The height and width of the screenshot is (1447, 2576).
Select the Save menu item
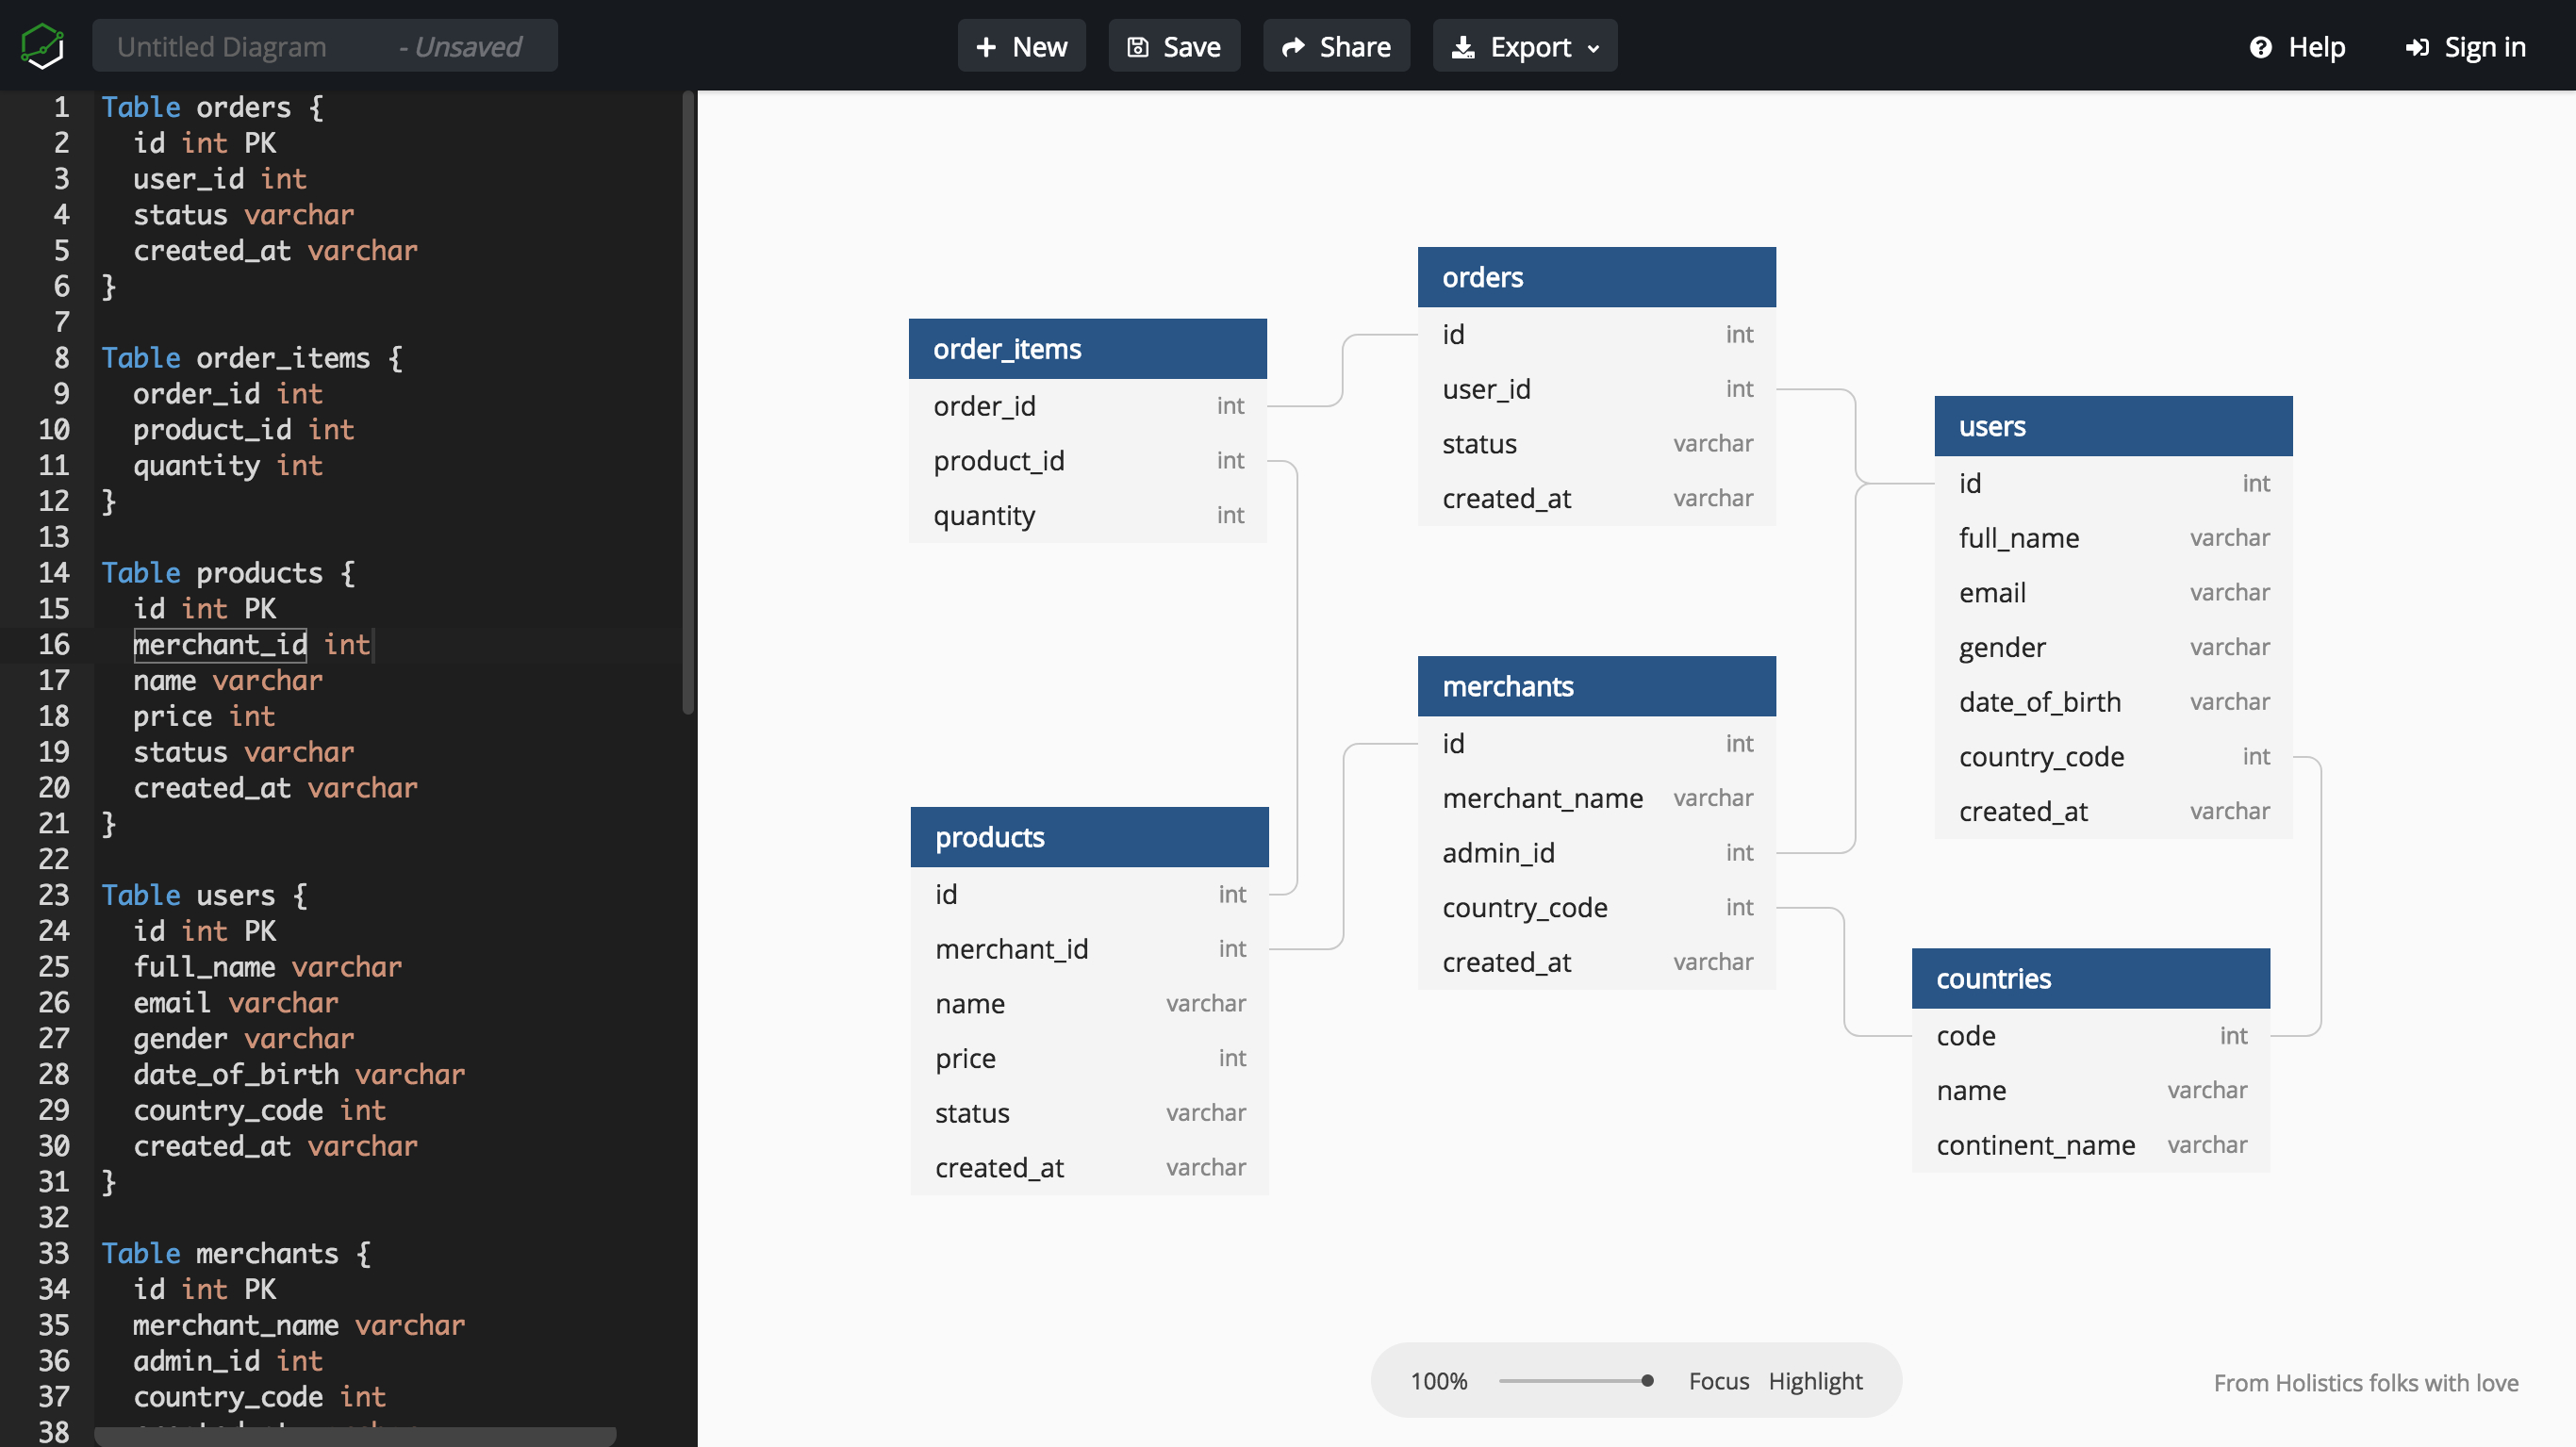pyautogui.click(x=1175, y=46)
